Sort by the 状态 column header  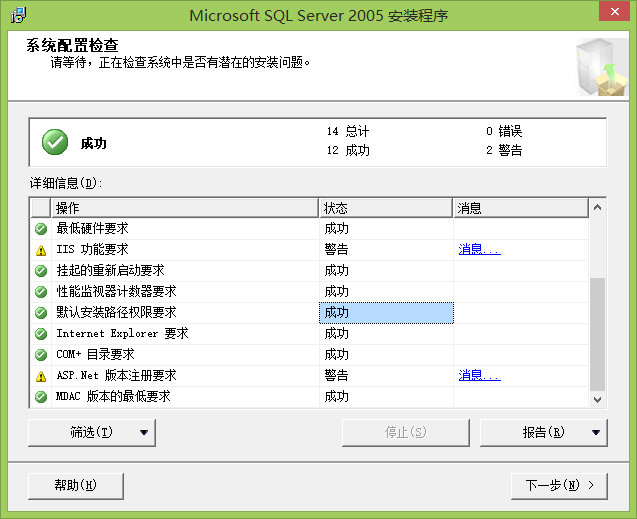(x=386, y=208)
